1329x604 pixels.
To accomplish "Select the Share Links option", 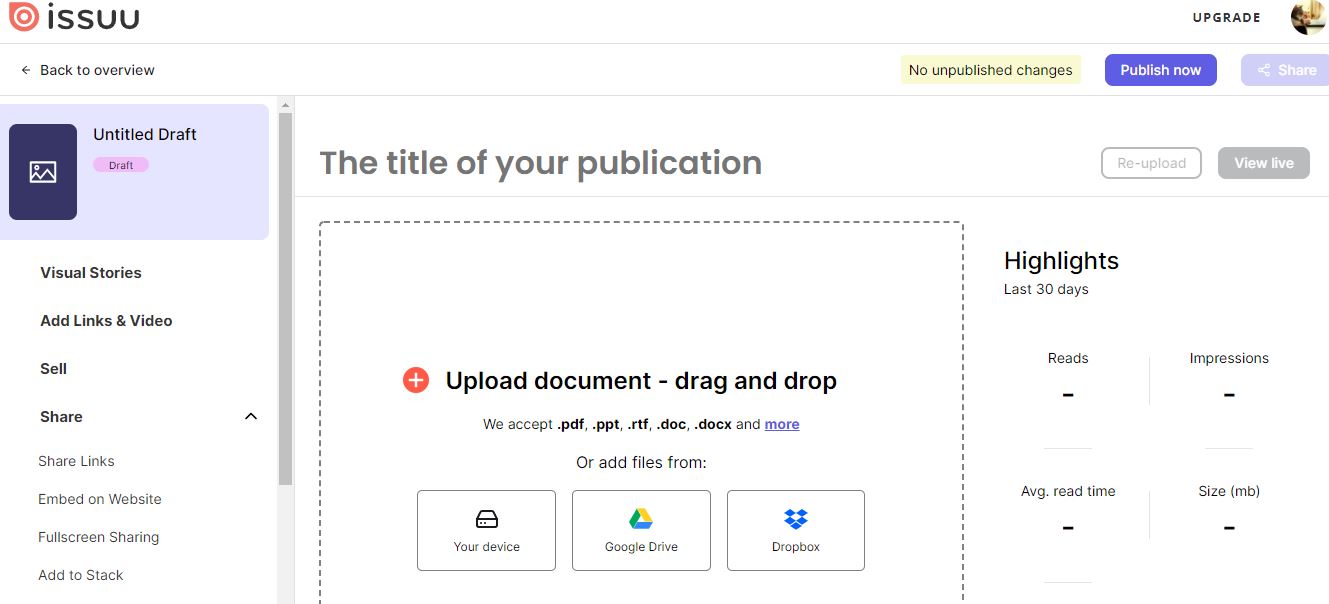I will pyautogui.click(x=76, y=461).
